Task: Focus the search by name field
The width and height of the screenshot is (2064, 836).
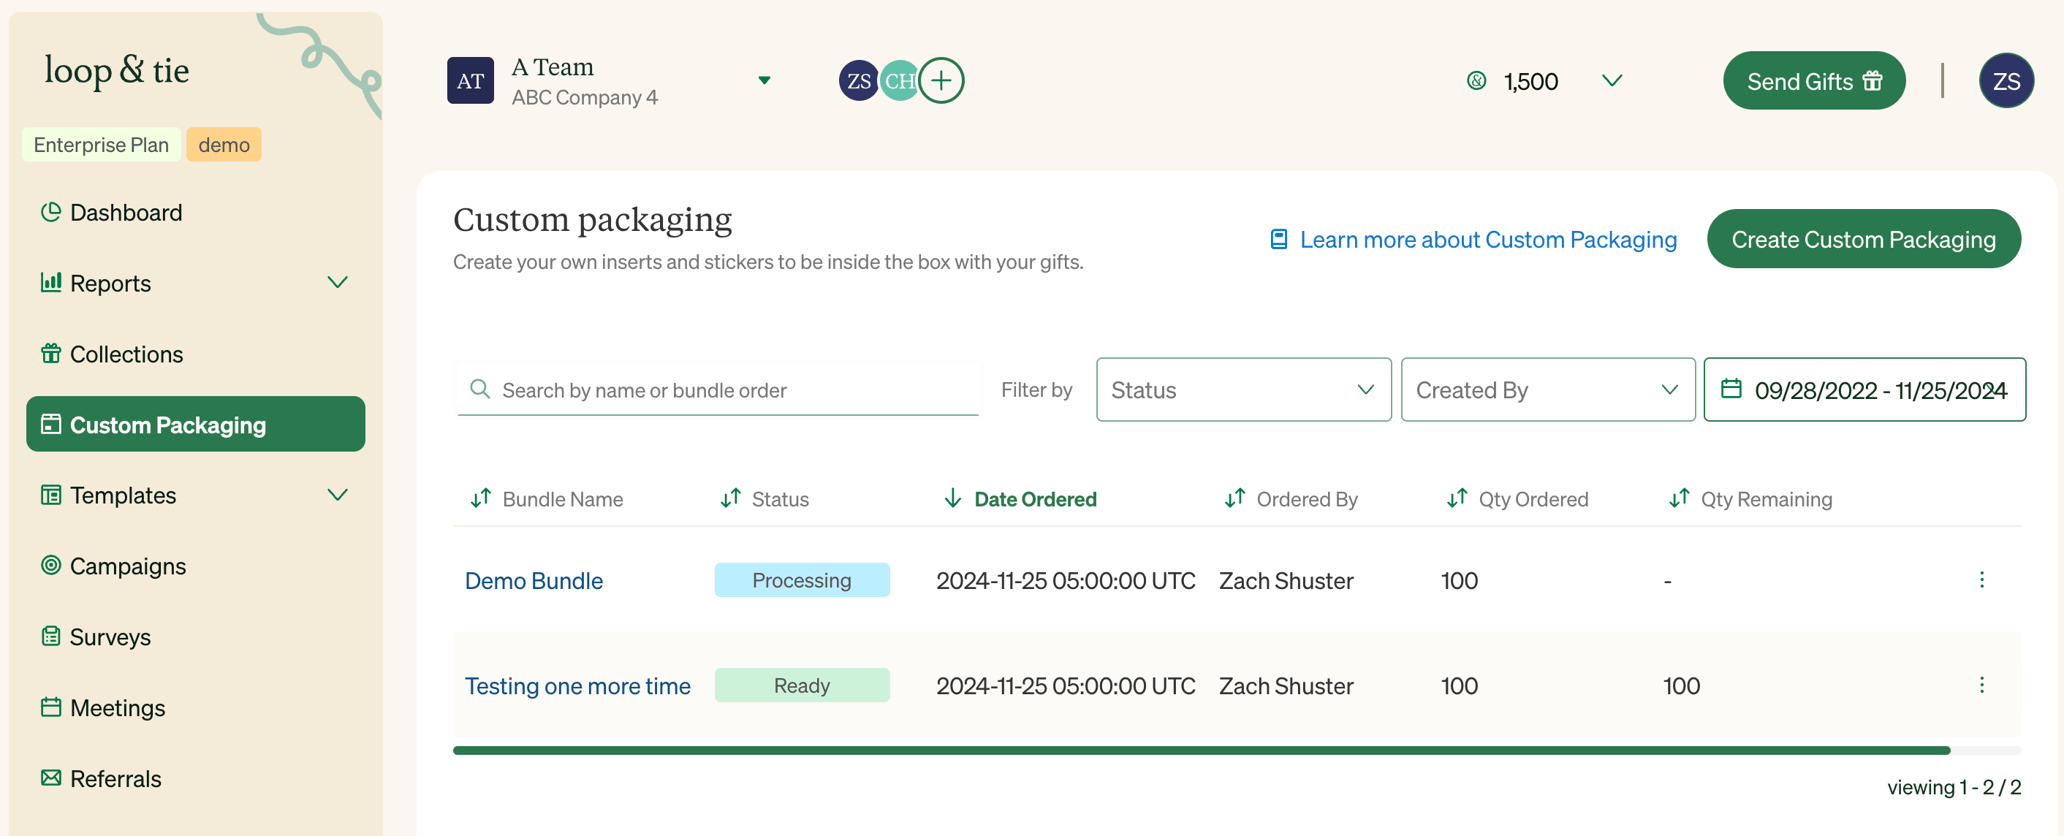Action: click(x=717, y=389)
